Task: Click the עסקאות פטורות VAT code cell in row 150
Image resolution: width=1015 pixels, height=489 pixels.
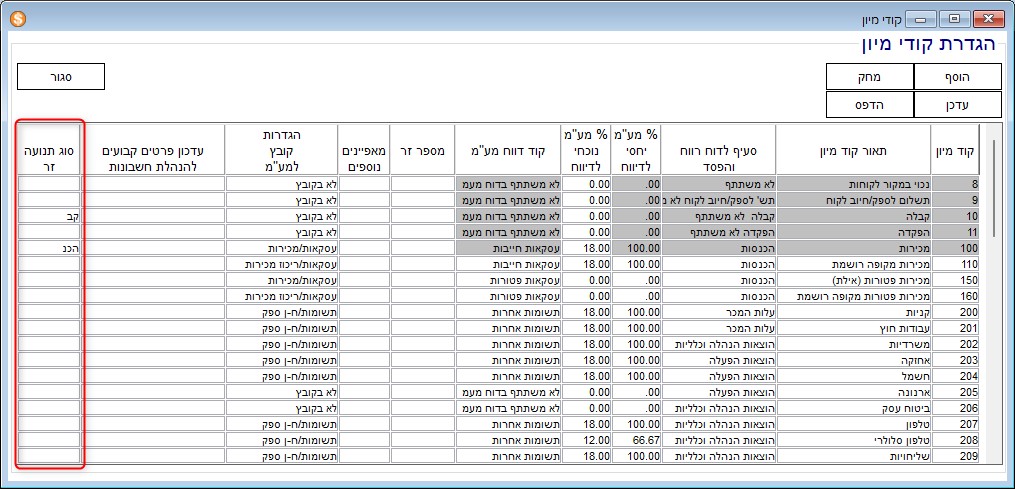Action: tap(506, 280)
